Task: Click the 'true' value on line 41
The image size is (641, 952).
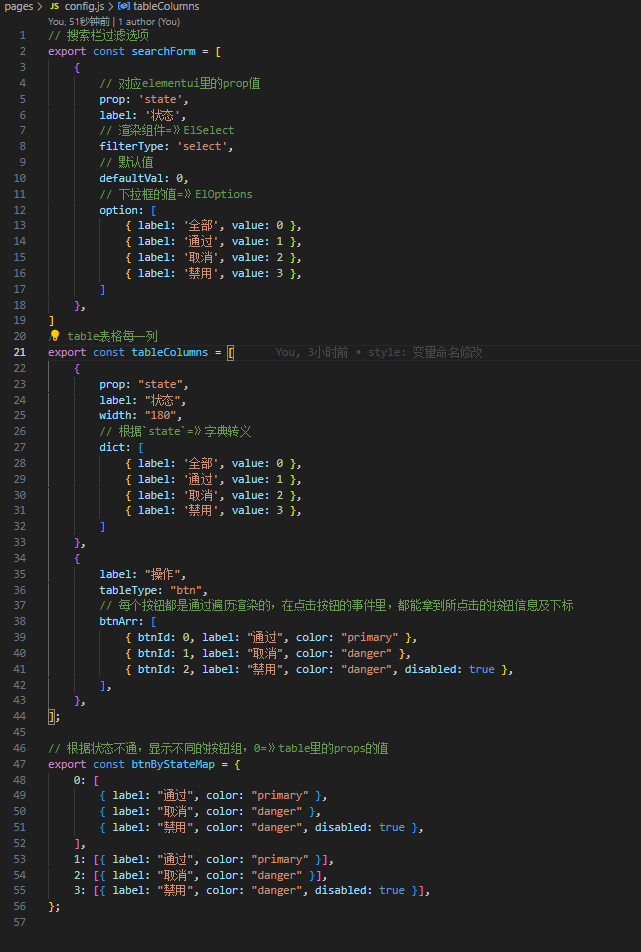Action: click(x=482, y=669)
